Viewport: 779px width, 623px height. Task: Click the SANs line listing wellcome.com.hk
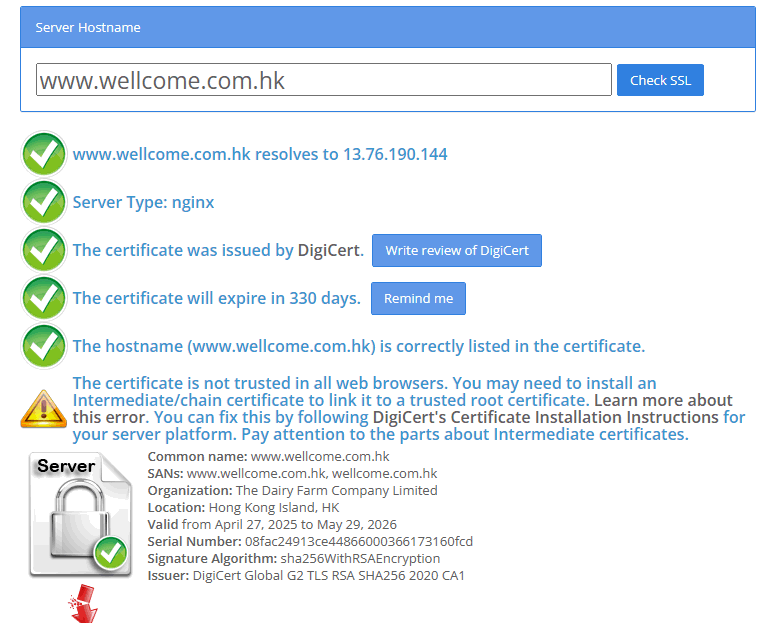(x=292, y=473)
